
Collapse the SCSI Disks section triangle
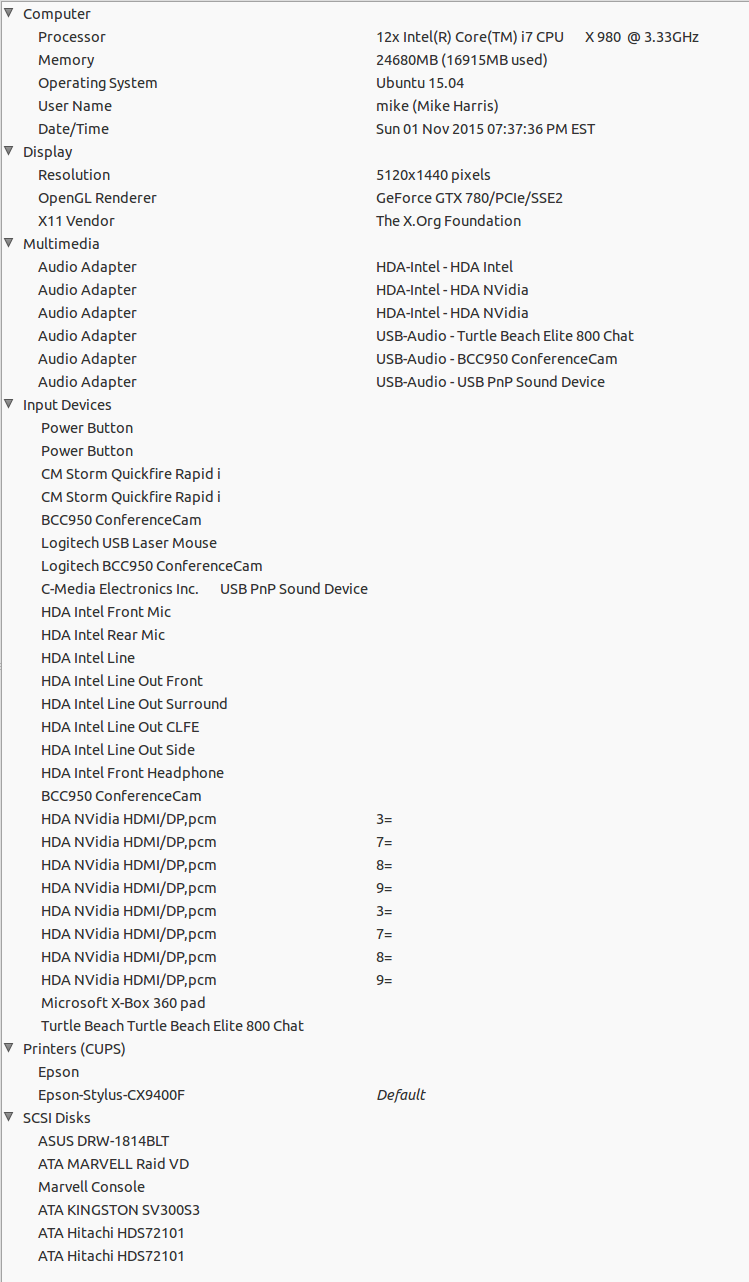pyautogui.click(x=9, y=1118)
